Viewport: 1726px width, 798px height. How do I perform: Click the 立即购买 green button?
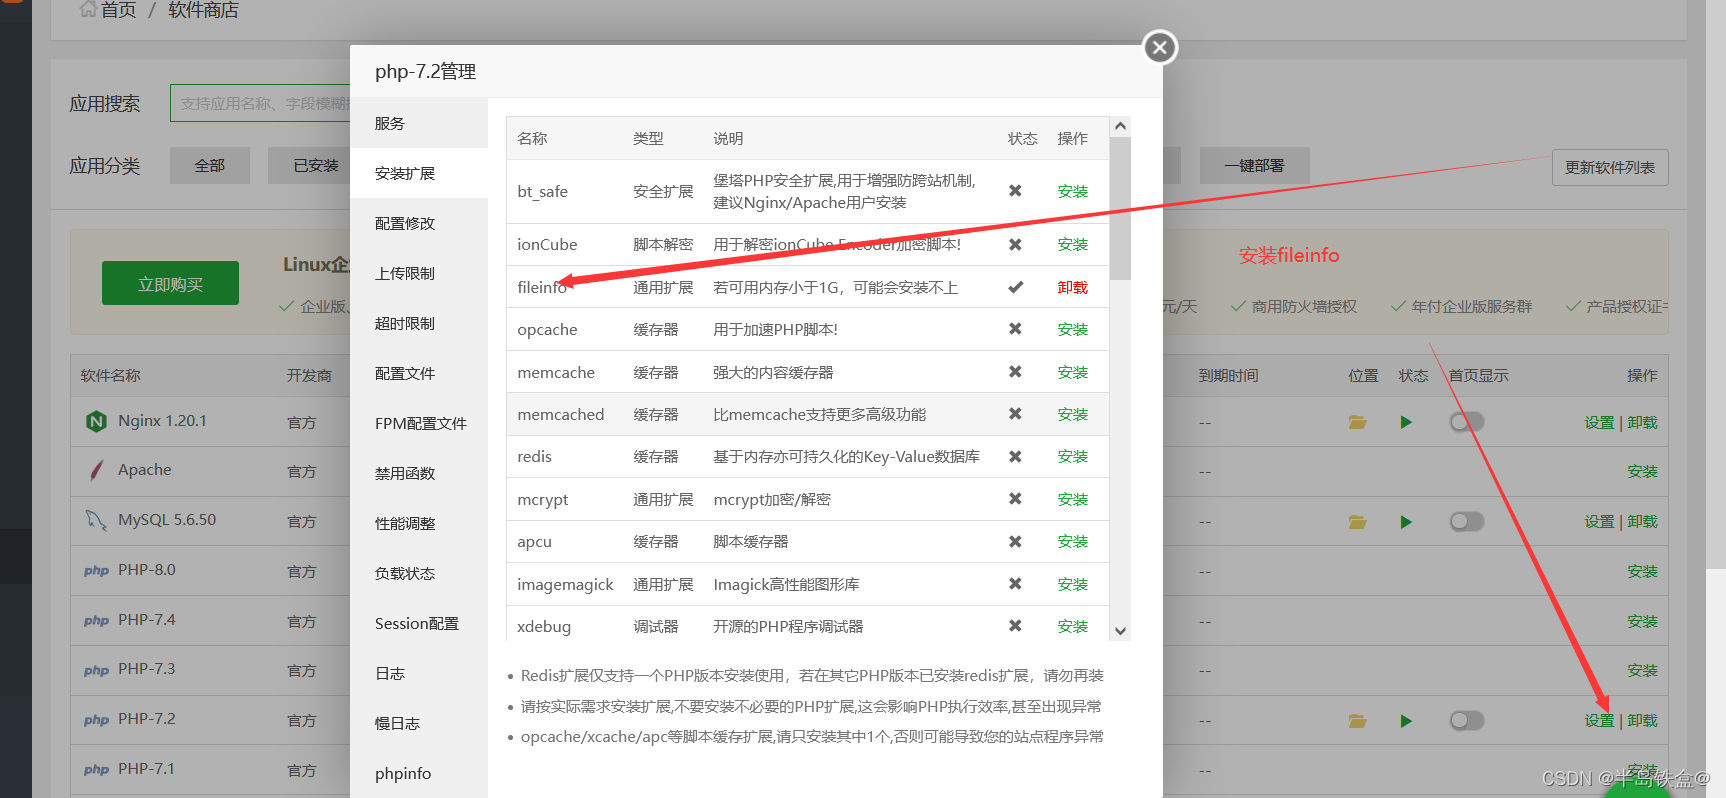170,283
